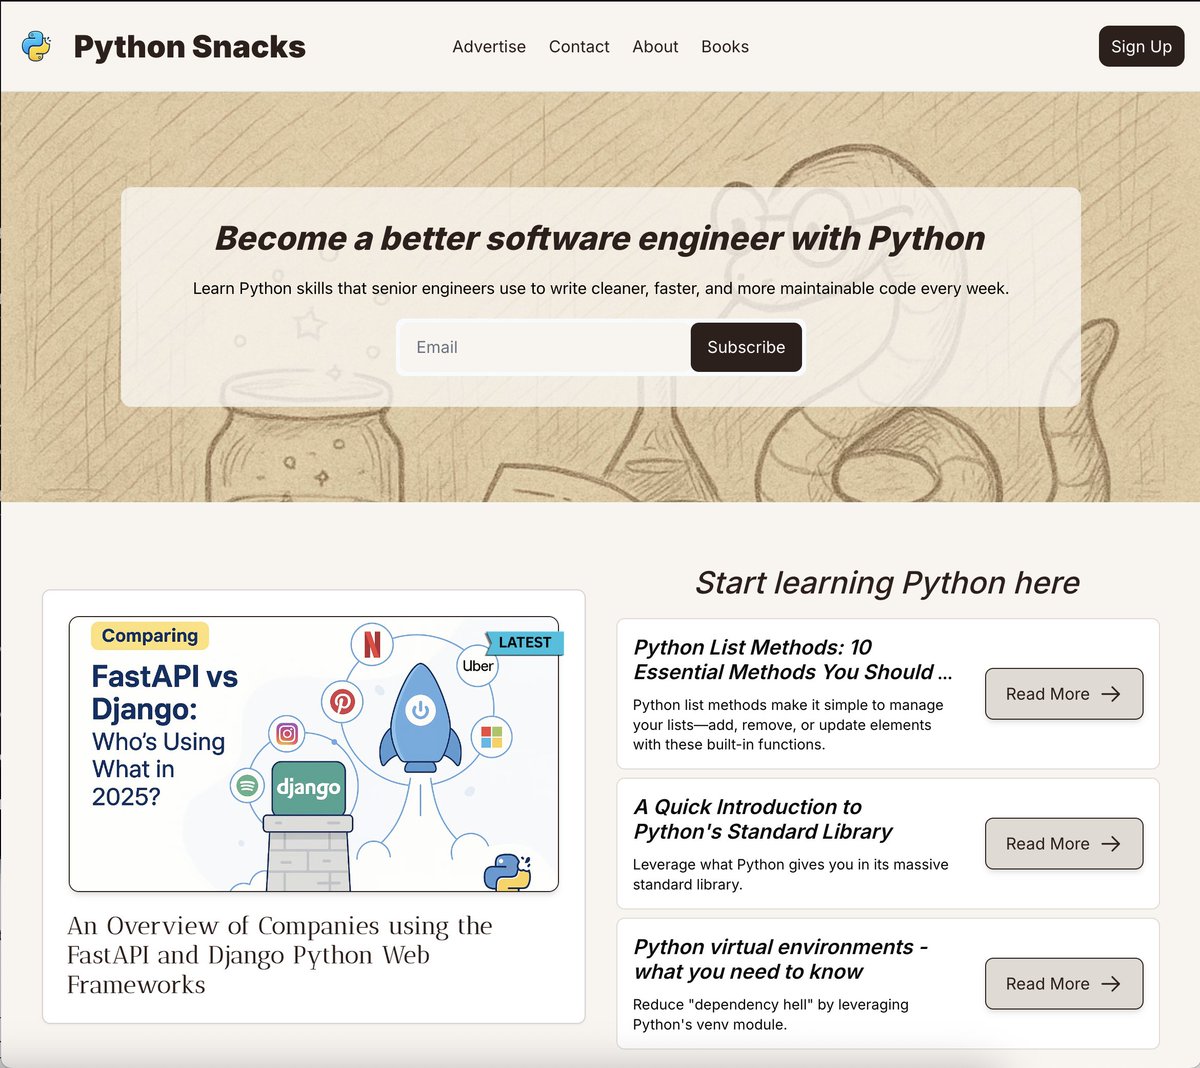The height and width of the screenshot is (1068, 1200).
Task: Focus the Email input field
Action: point(544,347)
